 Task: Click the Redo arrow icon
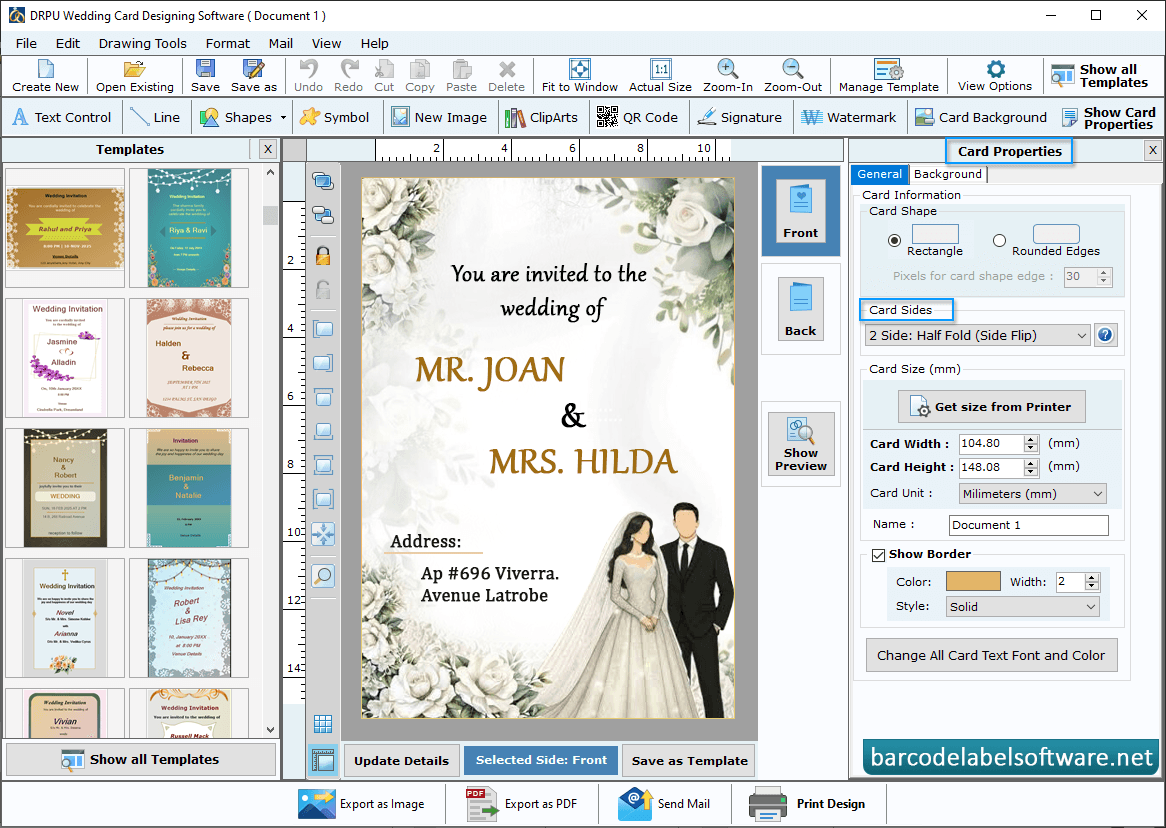tap(348, 69)
